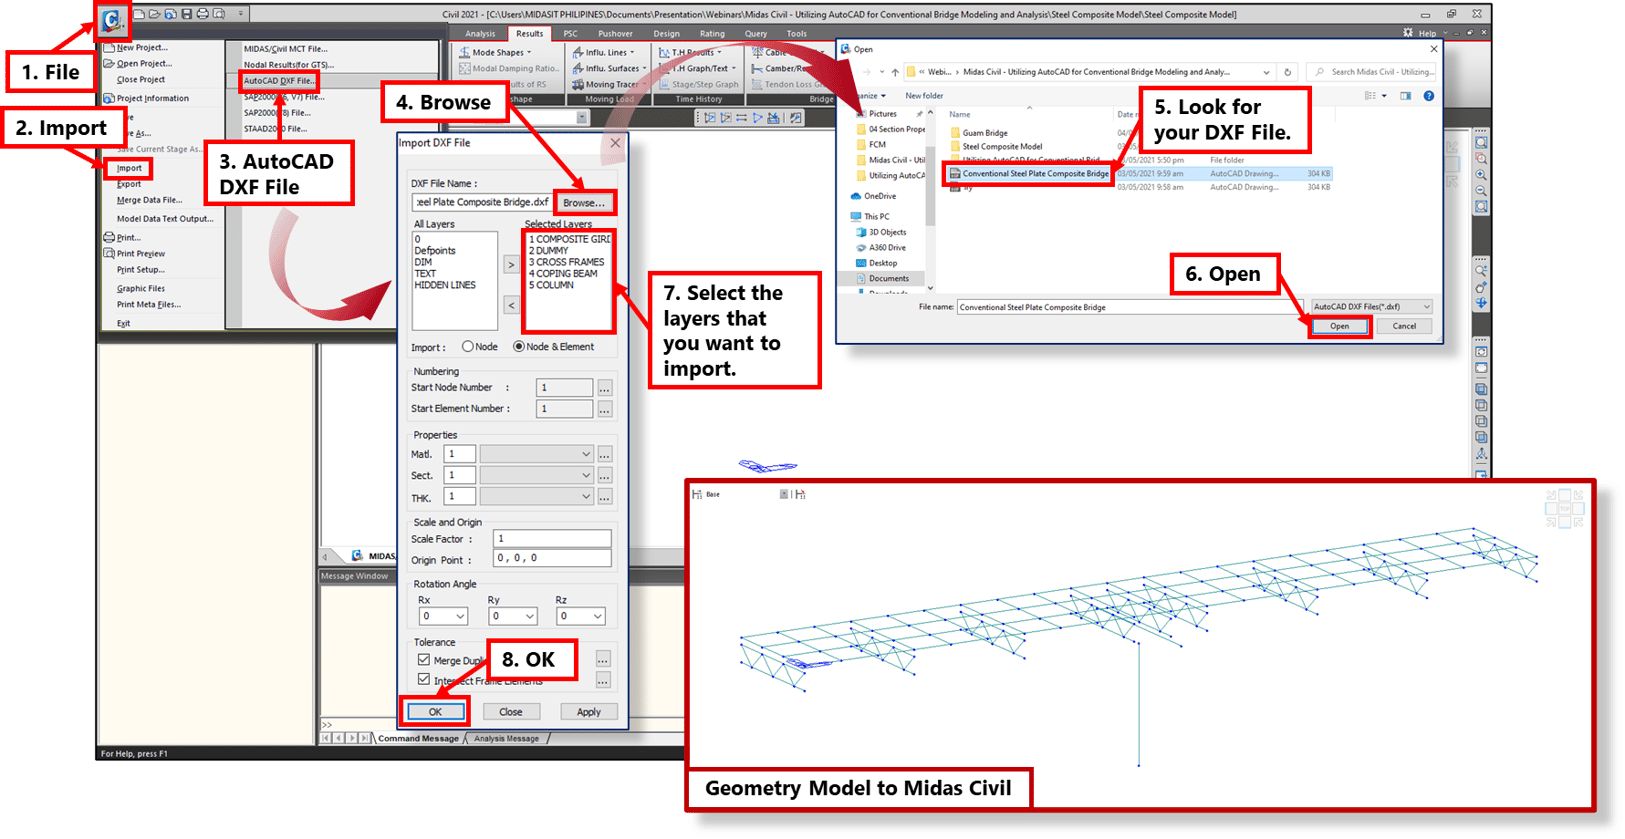Click Documents in Open dialog sidebar
This screenshot has width=1625, height=839.
pyautogui.click(x=888, y=279)
